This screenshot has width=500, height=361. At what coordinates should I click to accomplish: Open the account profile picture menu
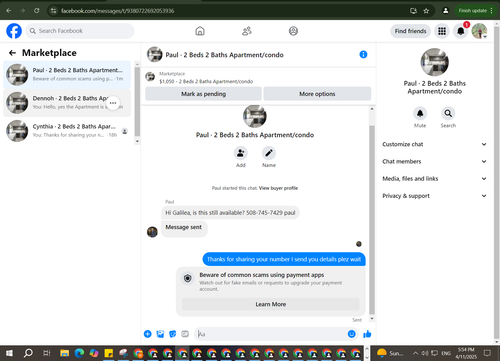coord(479,31)
